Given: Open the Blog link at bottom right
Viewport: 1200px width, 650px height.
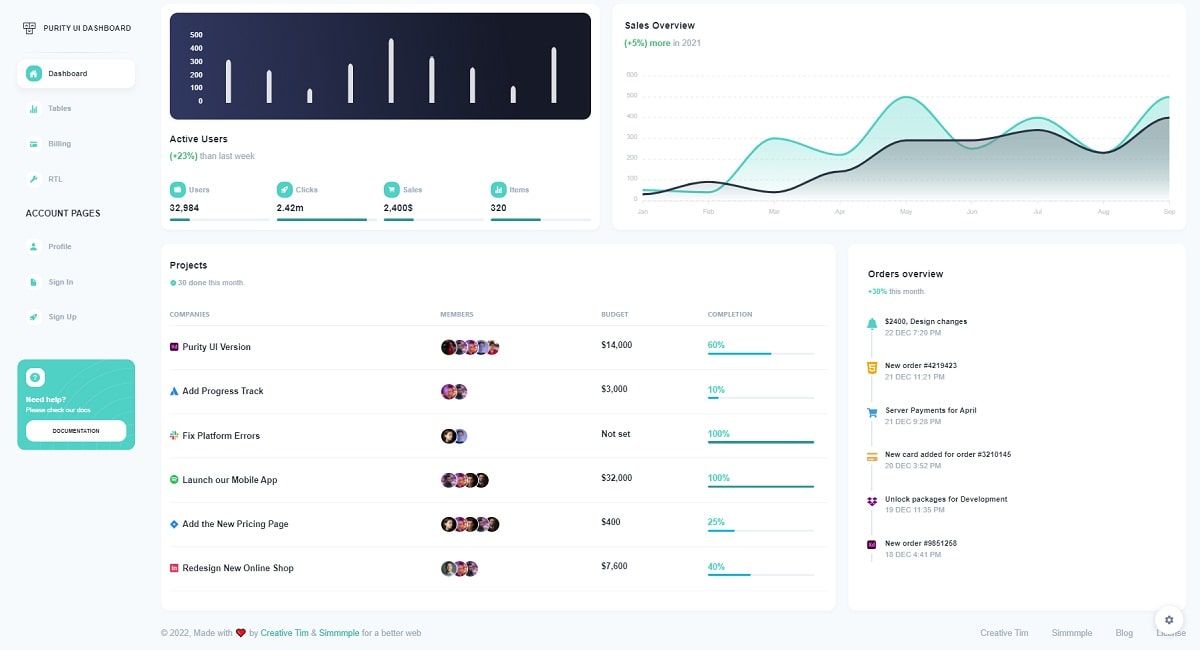Looking at the screenshot, I should click(1124, 633).
